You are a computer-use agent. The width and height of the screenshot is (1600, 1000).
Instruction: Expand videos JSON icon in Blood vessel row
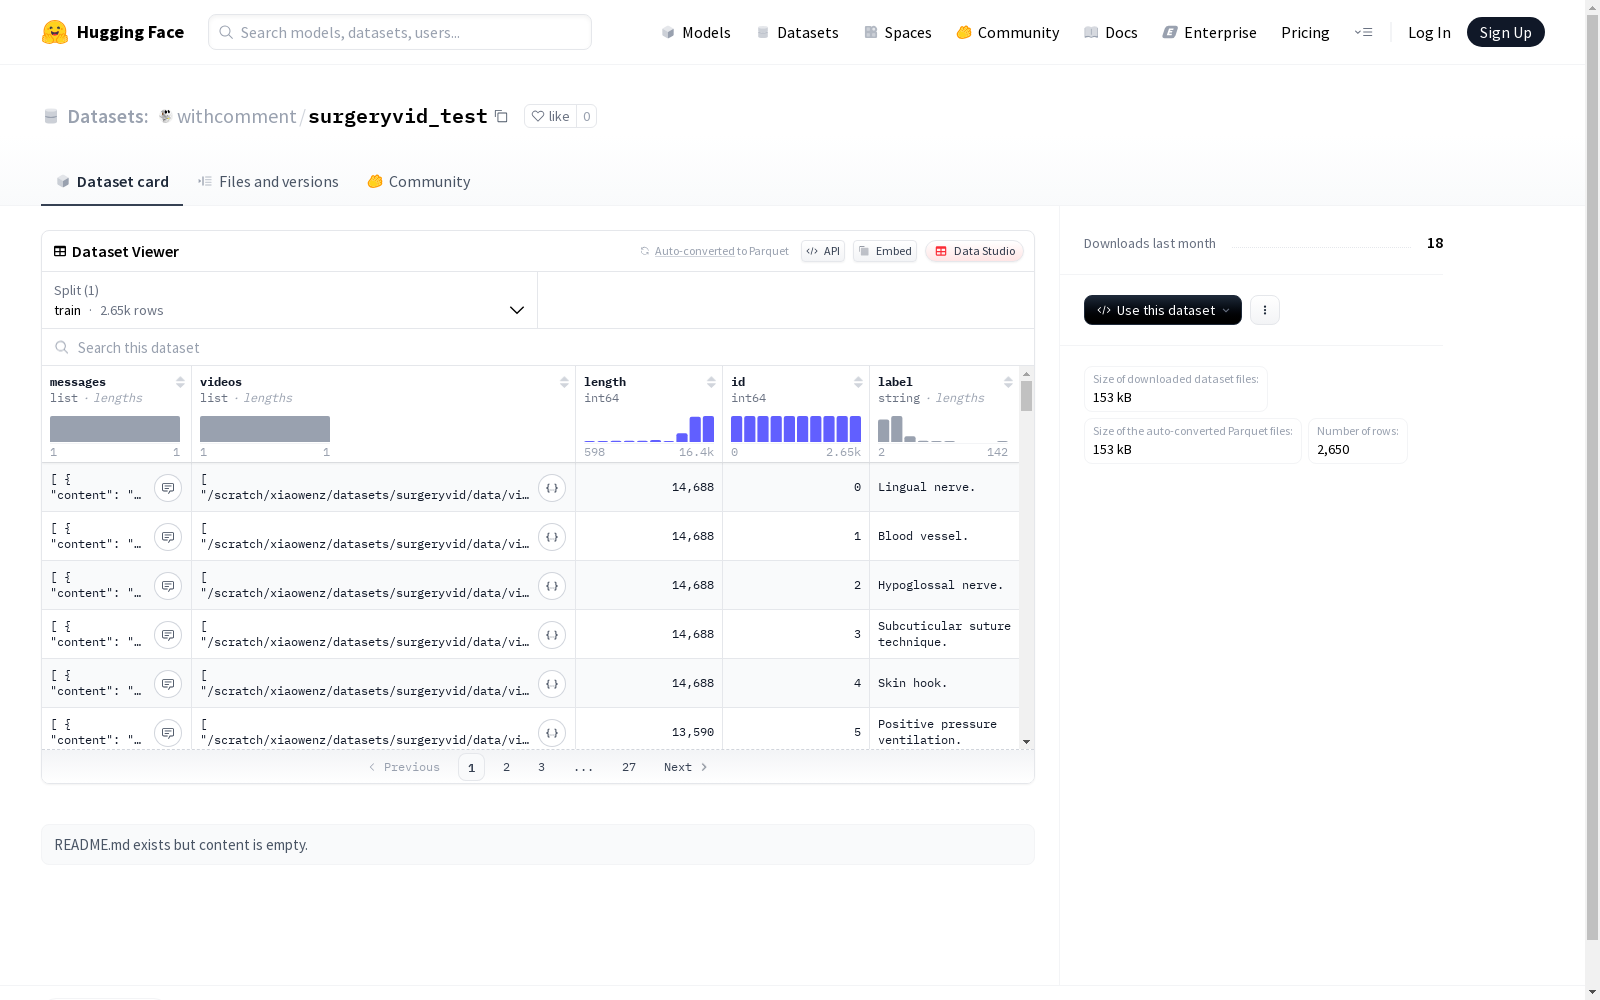[x=552, y=537]
